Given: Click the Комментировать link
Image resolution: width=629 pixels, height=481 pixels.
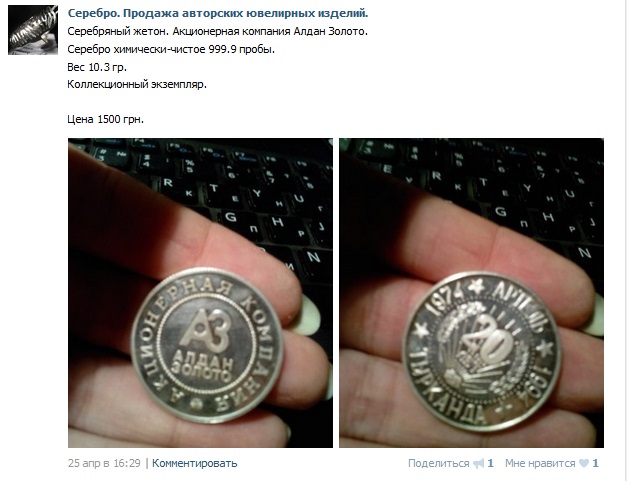Looking at the screenshot, I should point(195,463).
